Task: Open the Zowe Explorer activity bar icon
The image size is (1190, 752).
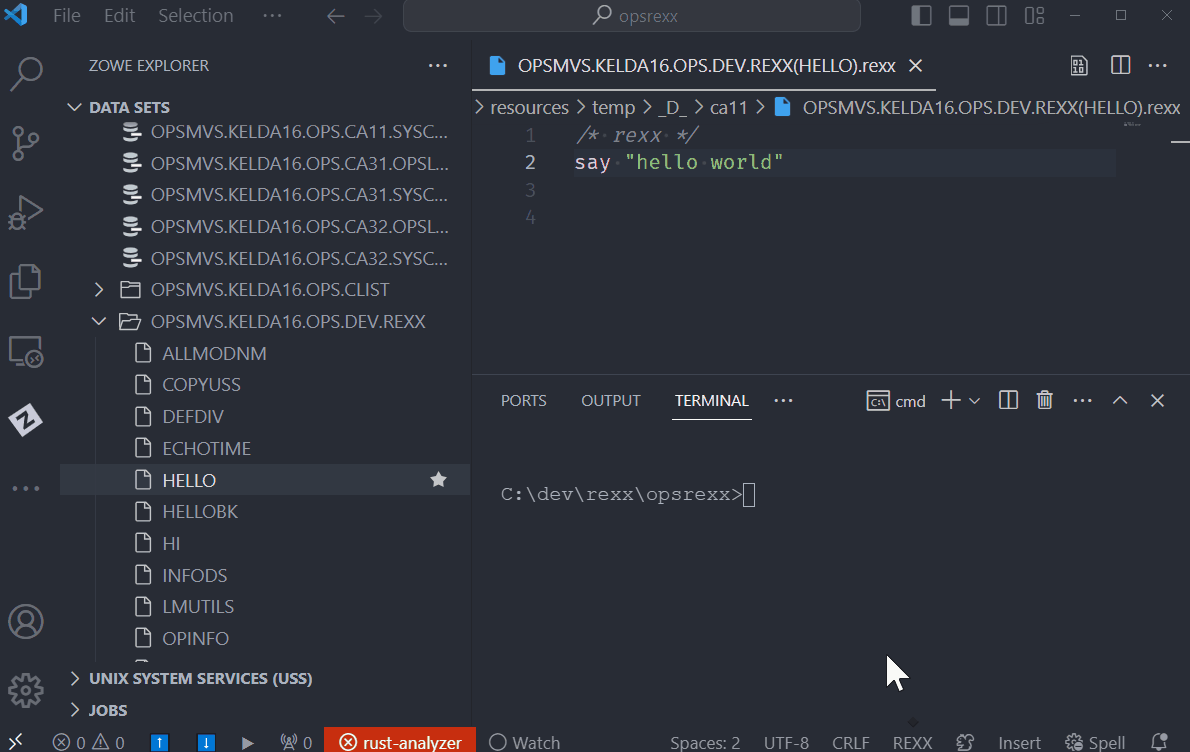Action: [x=25, y=420]
